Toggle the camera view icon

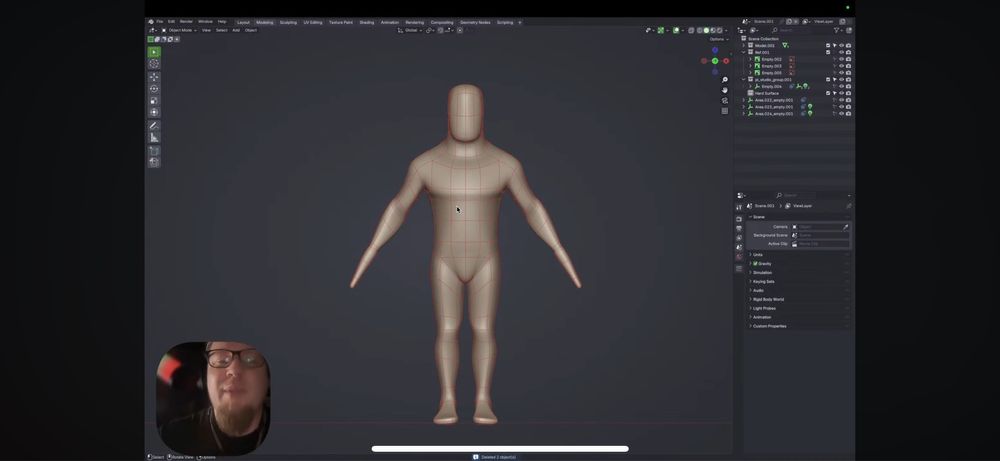(x=725, y=100)
